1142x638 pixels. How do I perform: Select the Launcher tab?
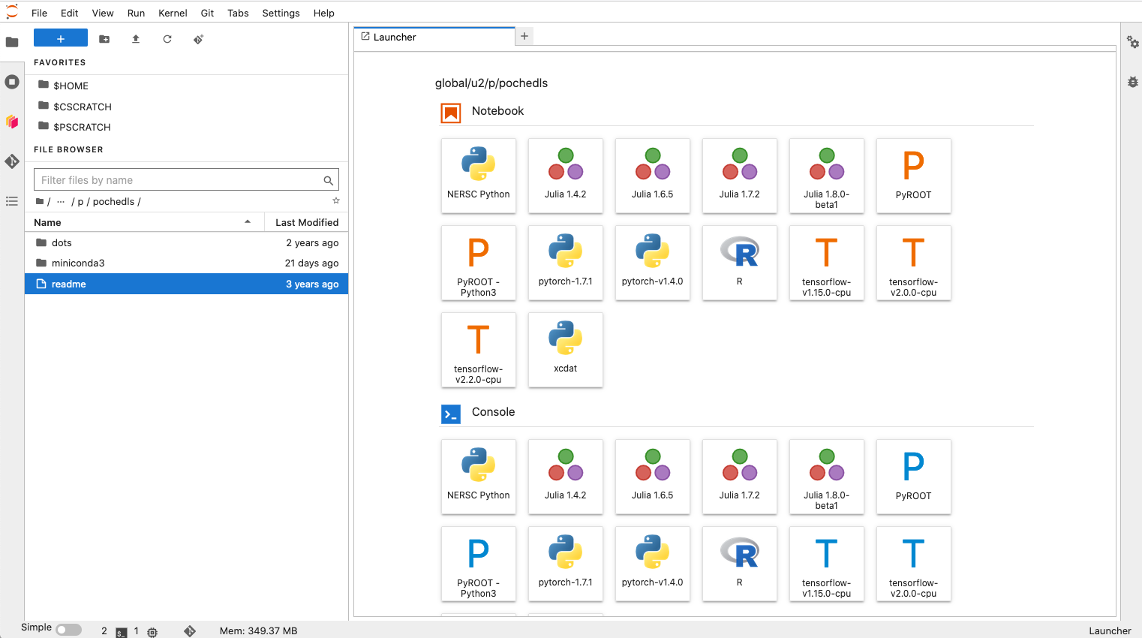pos(434,37)
